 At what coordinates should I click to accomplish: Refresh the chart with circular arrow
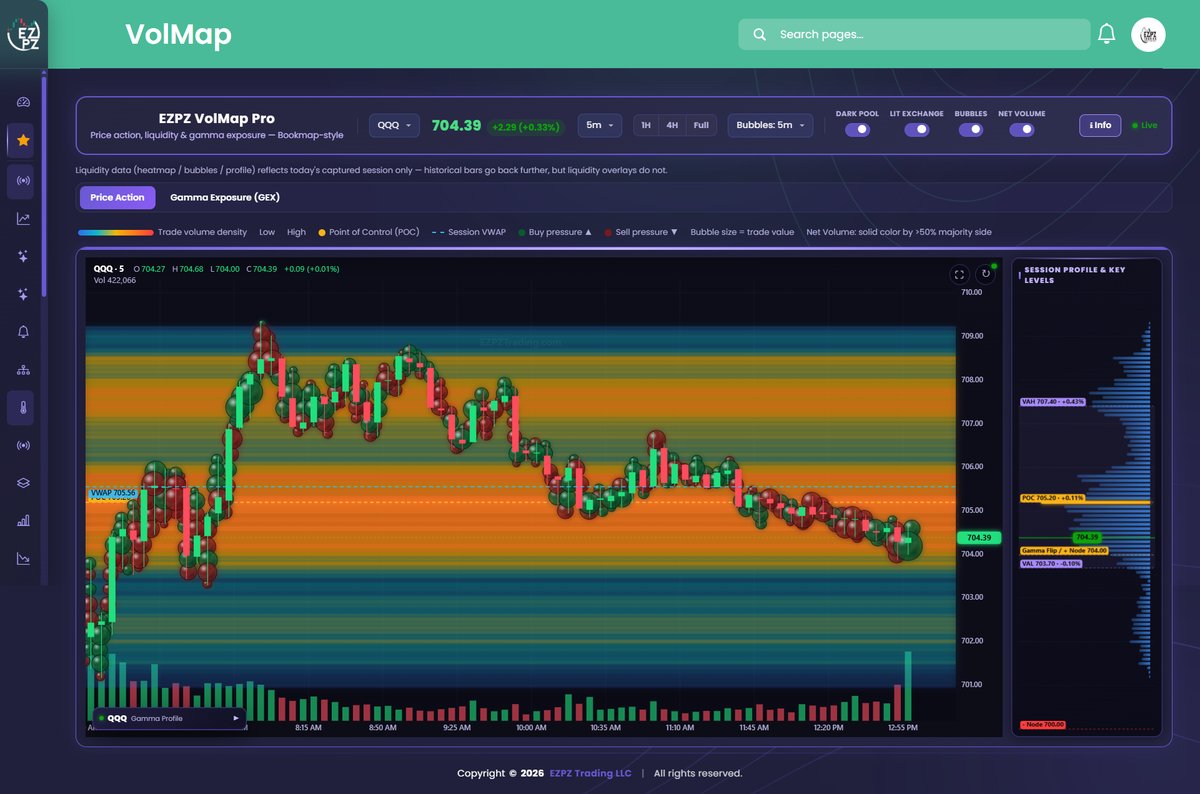[x=986, y=274]
